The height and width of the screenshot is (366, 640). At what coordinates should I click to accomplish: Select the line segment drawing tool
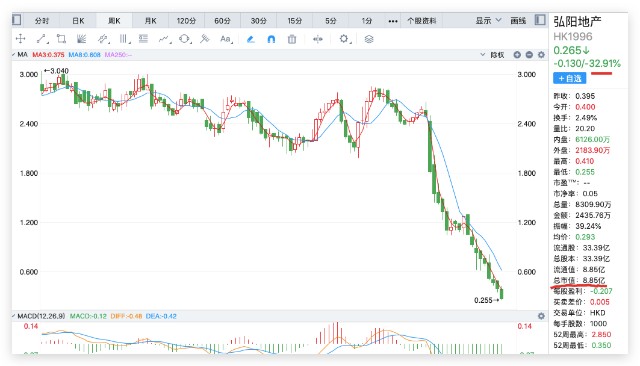point(42,39)
